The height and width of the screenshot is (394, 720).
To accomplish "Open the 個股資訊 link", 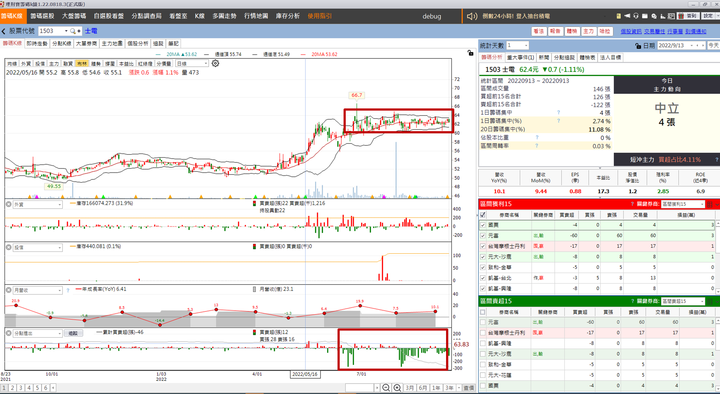I will pos(630,31).
